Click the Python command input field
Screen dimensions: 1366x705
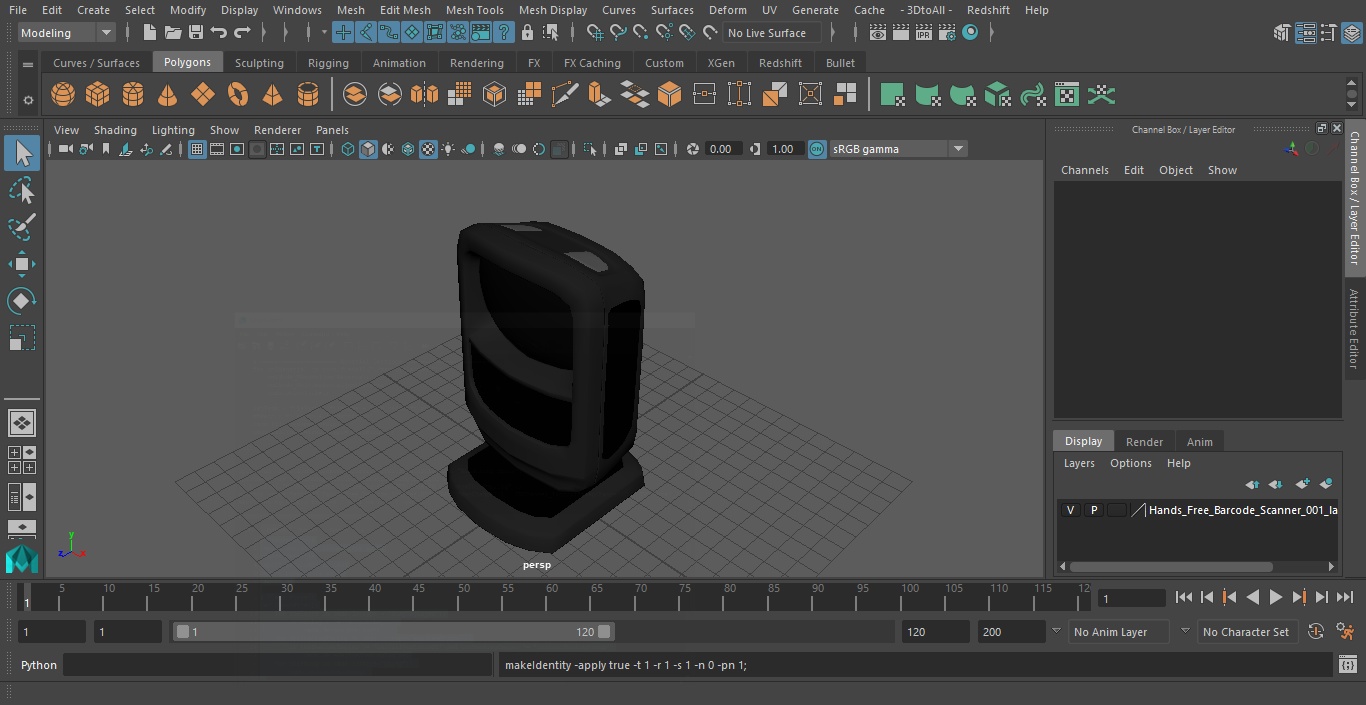[277, 665]
